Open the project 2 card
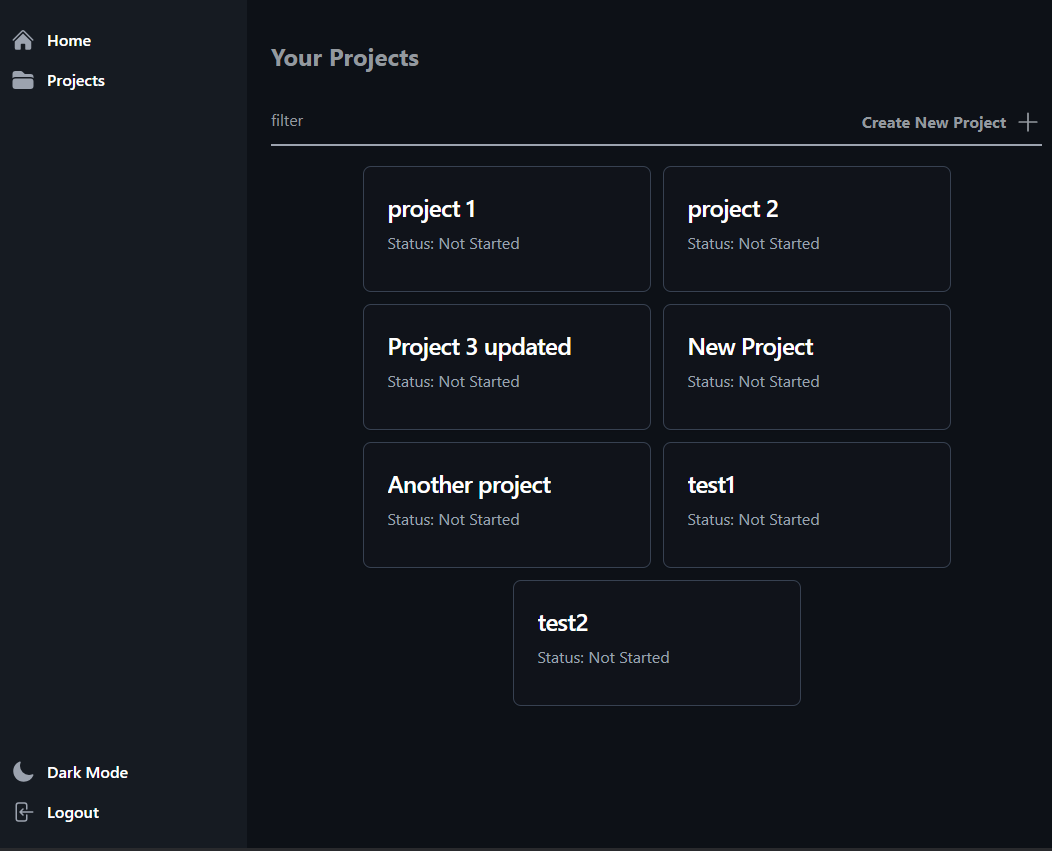This screenshot has height=851, width=1052. point(806,229)
